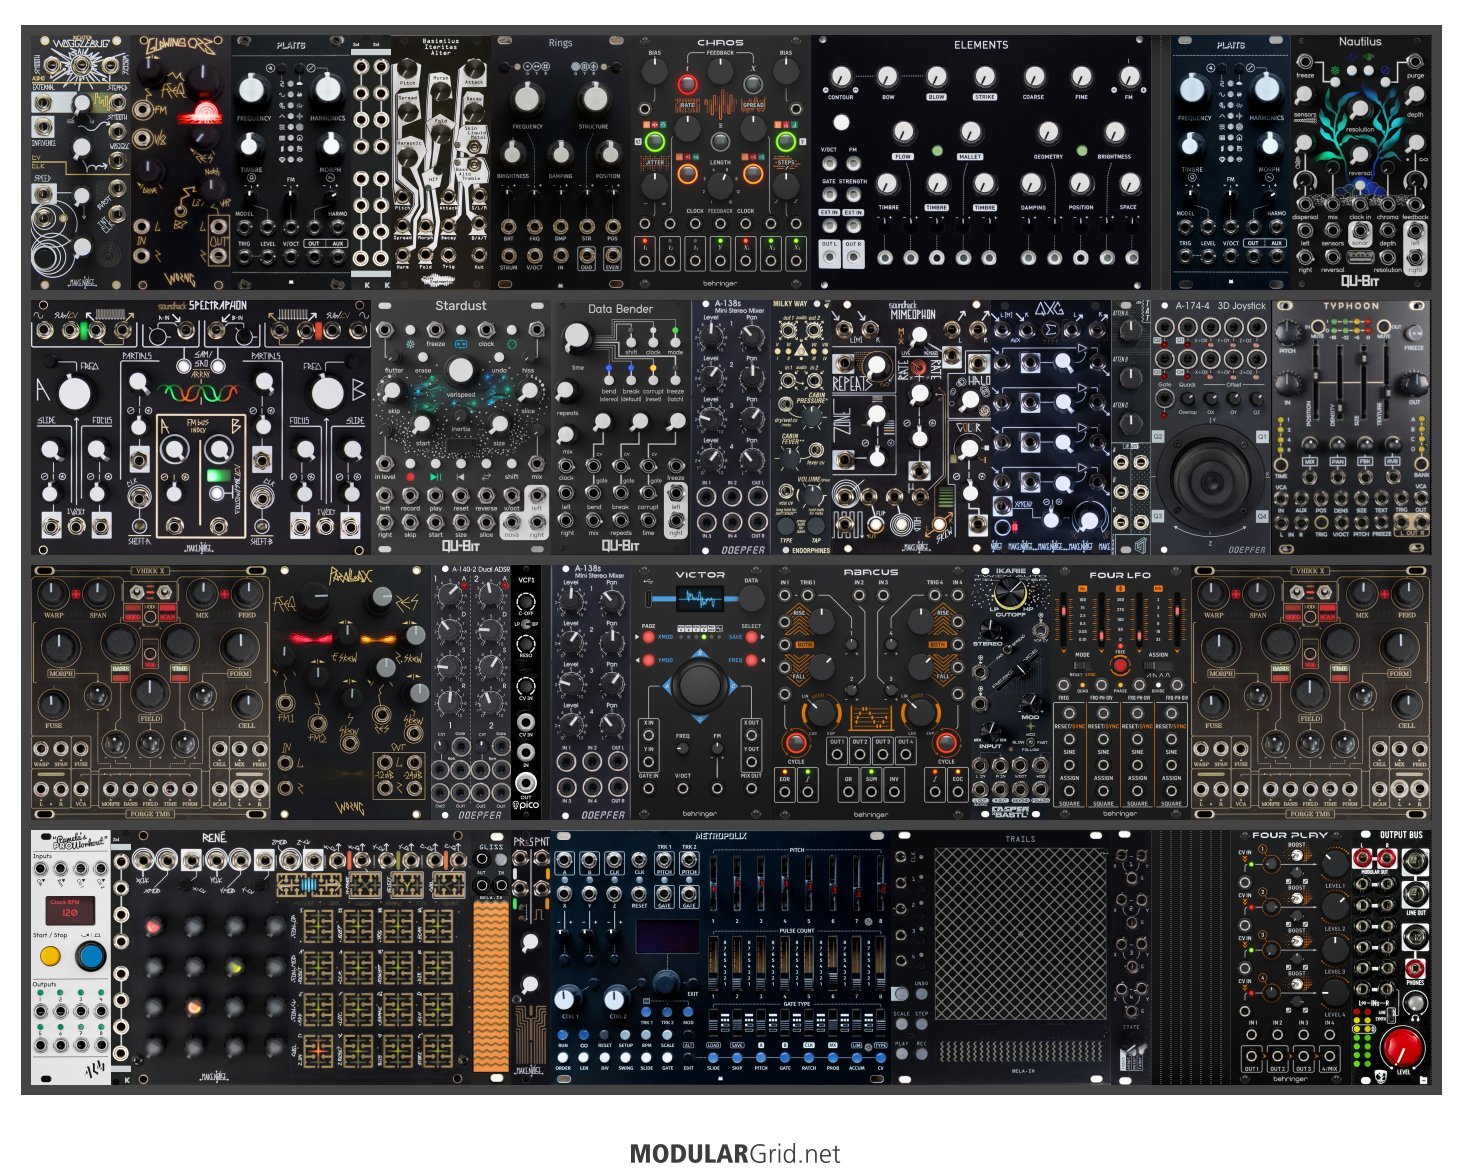
Task: Click the Clock BPM display showing 120
Action: point(71,910)
